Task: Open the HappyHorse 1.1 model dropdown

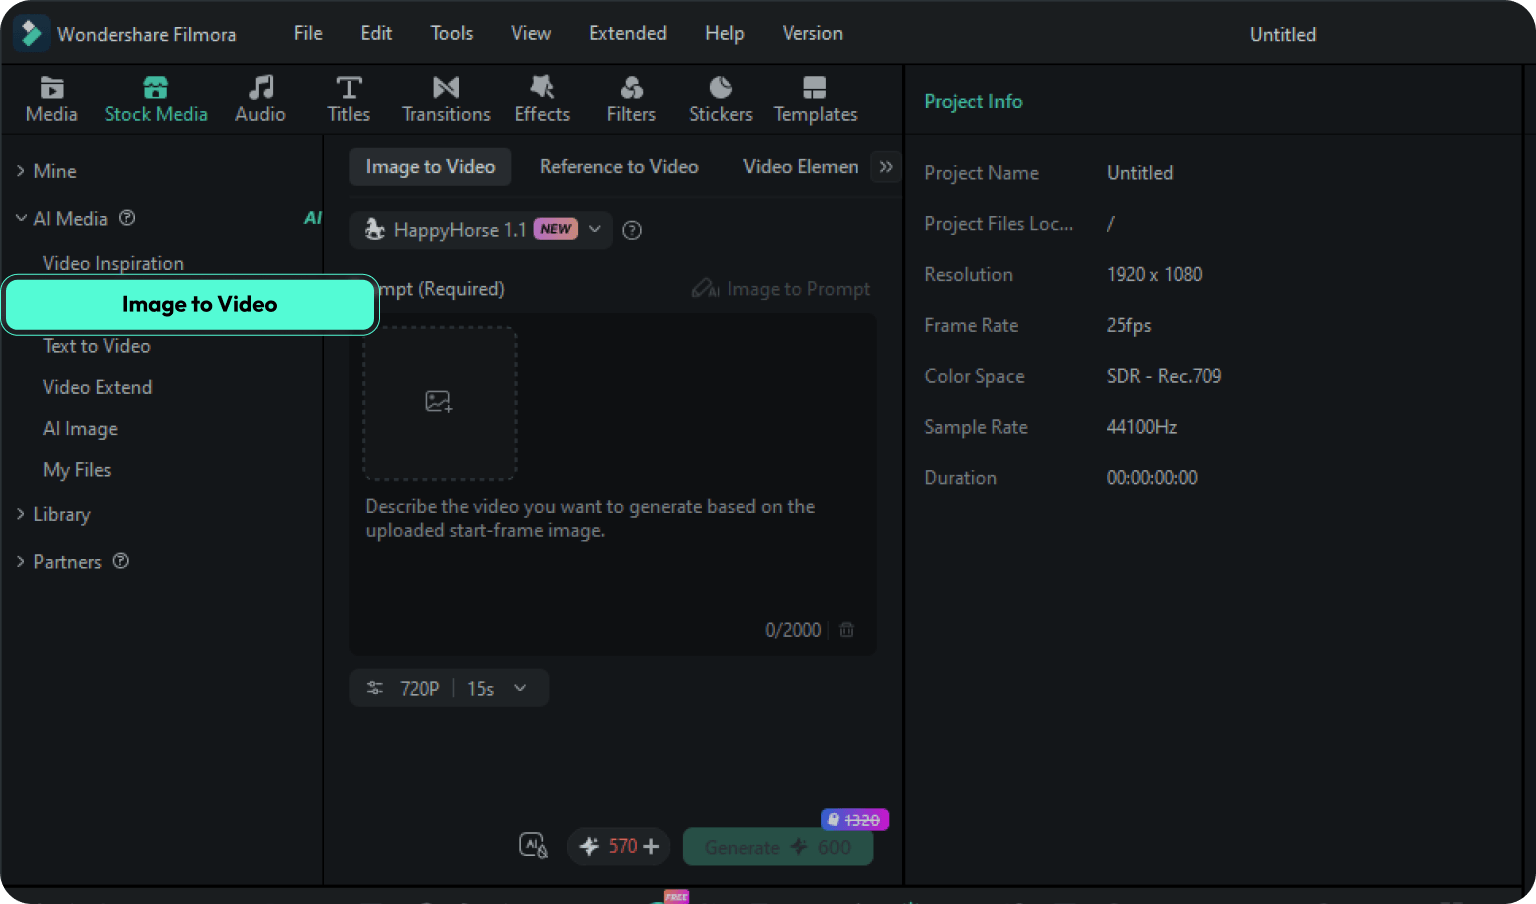Action: [481, 230]
